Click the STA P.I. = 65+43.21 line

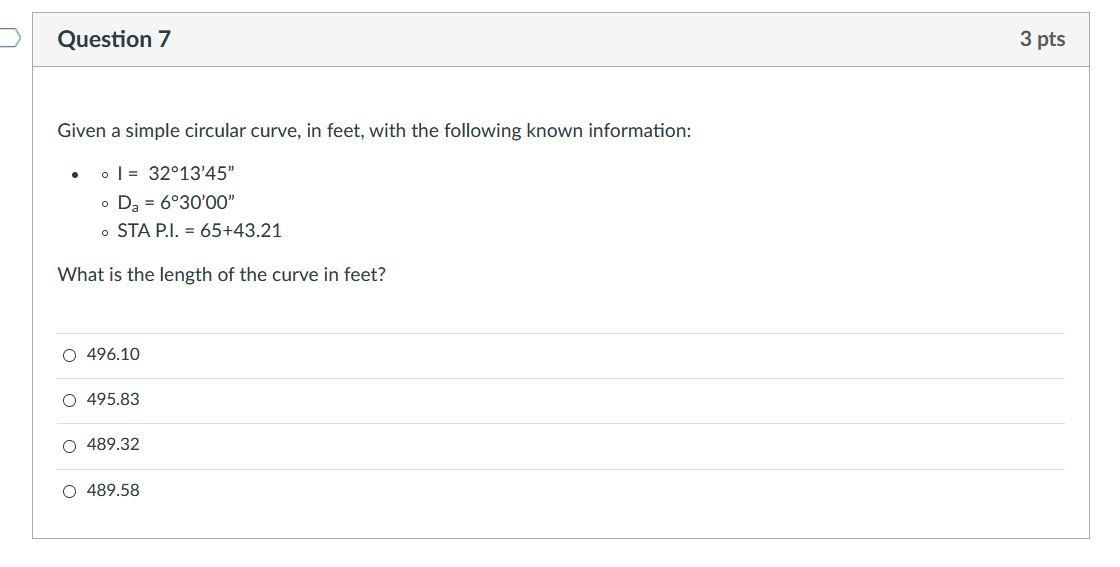pos(199,231)
